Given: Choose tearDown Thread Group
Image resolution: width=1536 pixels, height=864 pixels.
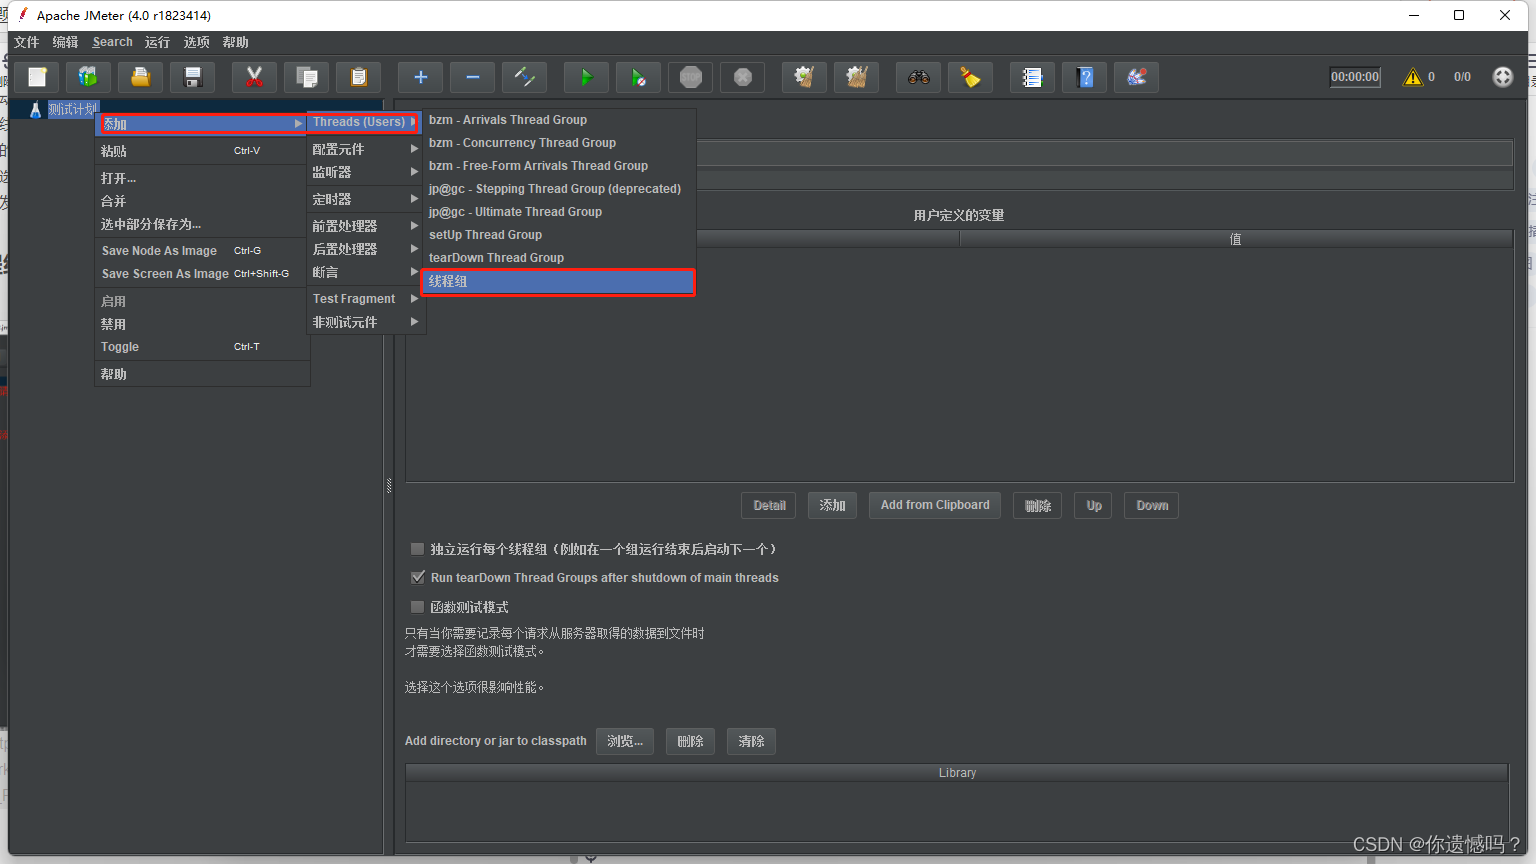Looking at the screenshot, I should pos(558,258).
